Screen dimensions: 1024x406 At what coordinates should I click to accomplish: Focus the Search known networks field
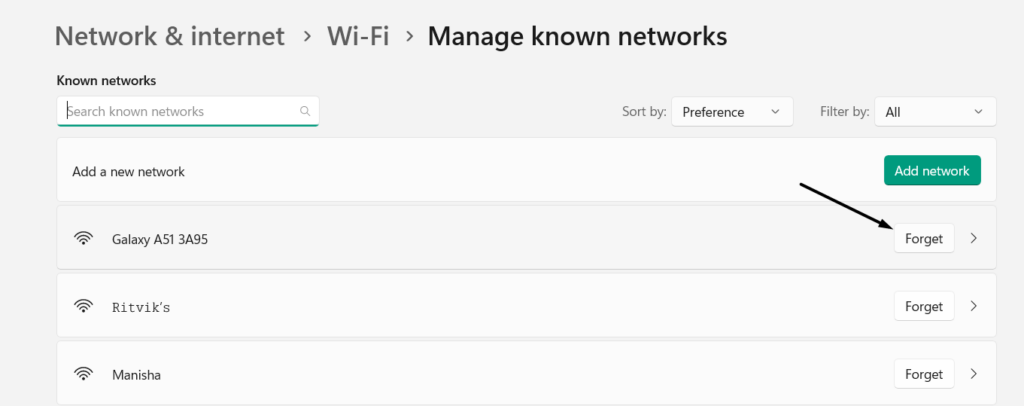point(180,112)
